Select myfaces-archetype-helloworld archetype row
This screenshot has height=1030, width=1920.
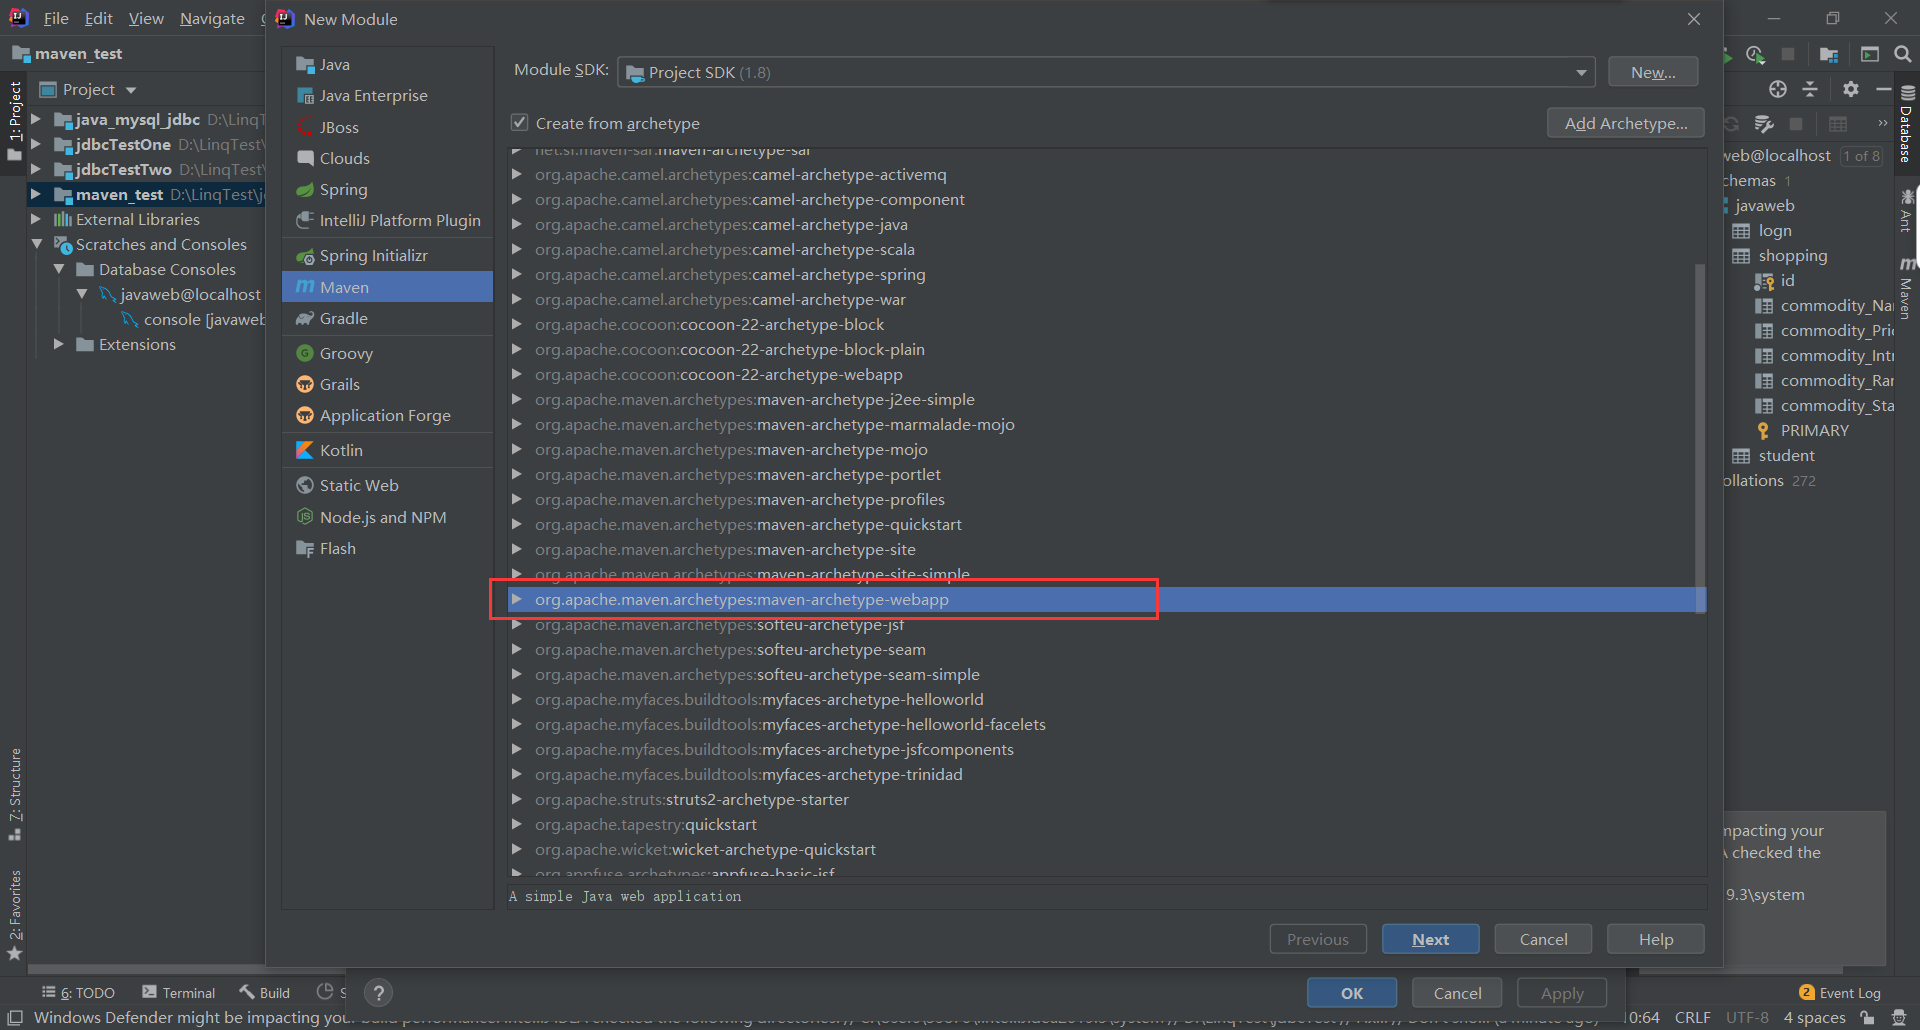pos(1102,700)
